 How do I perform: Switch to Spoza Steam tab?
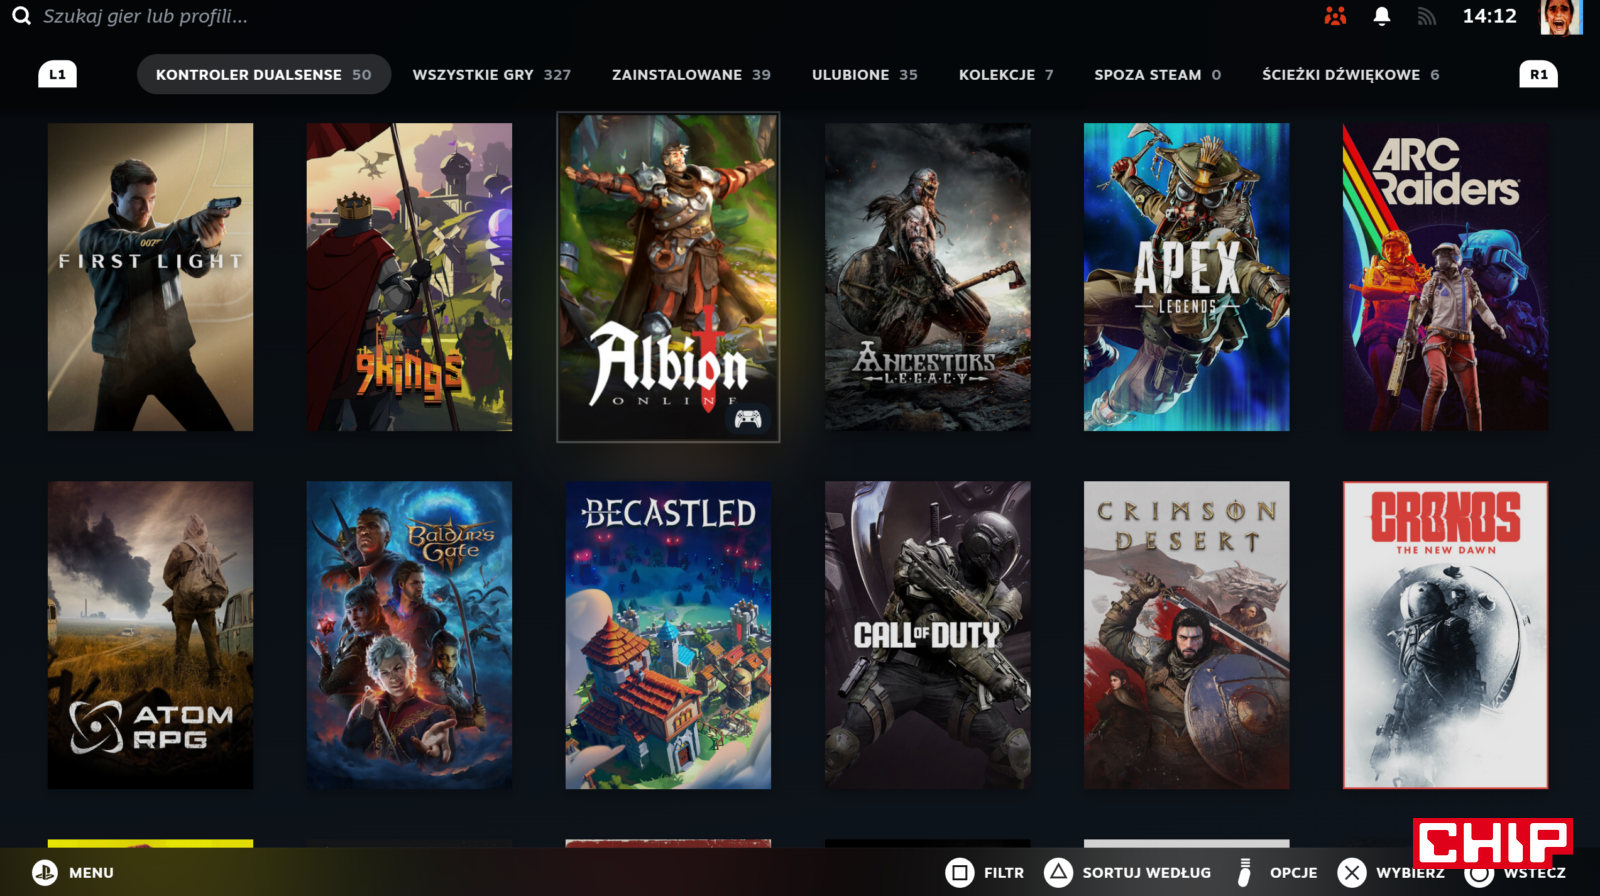(1158, 74)
